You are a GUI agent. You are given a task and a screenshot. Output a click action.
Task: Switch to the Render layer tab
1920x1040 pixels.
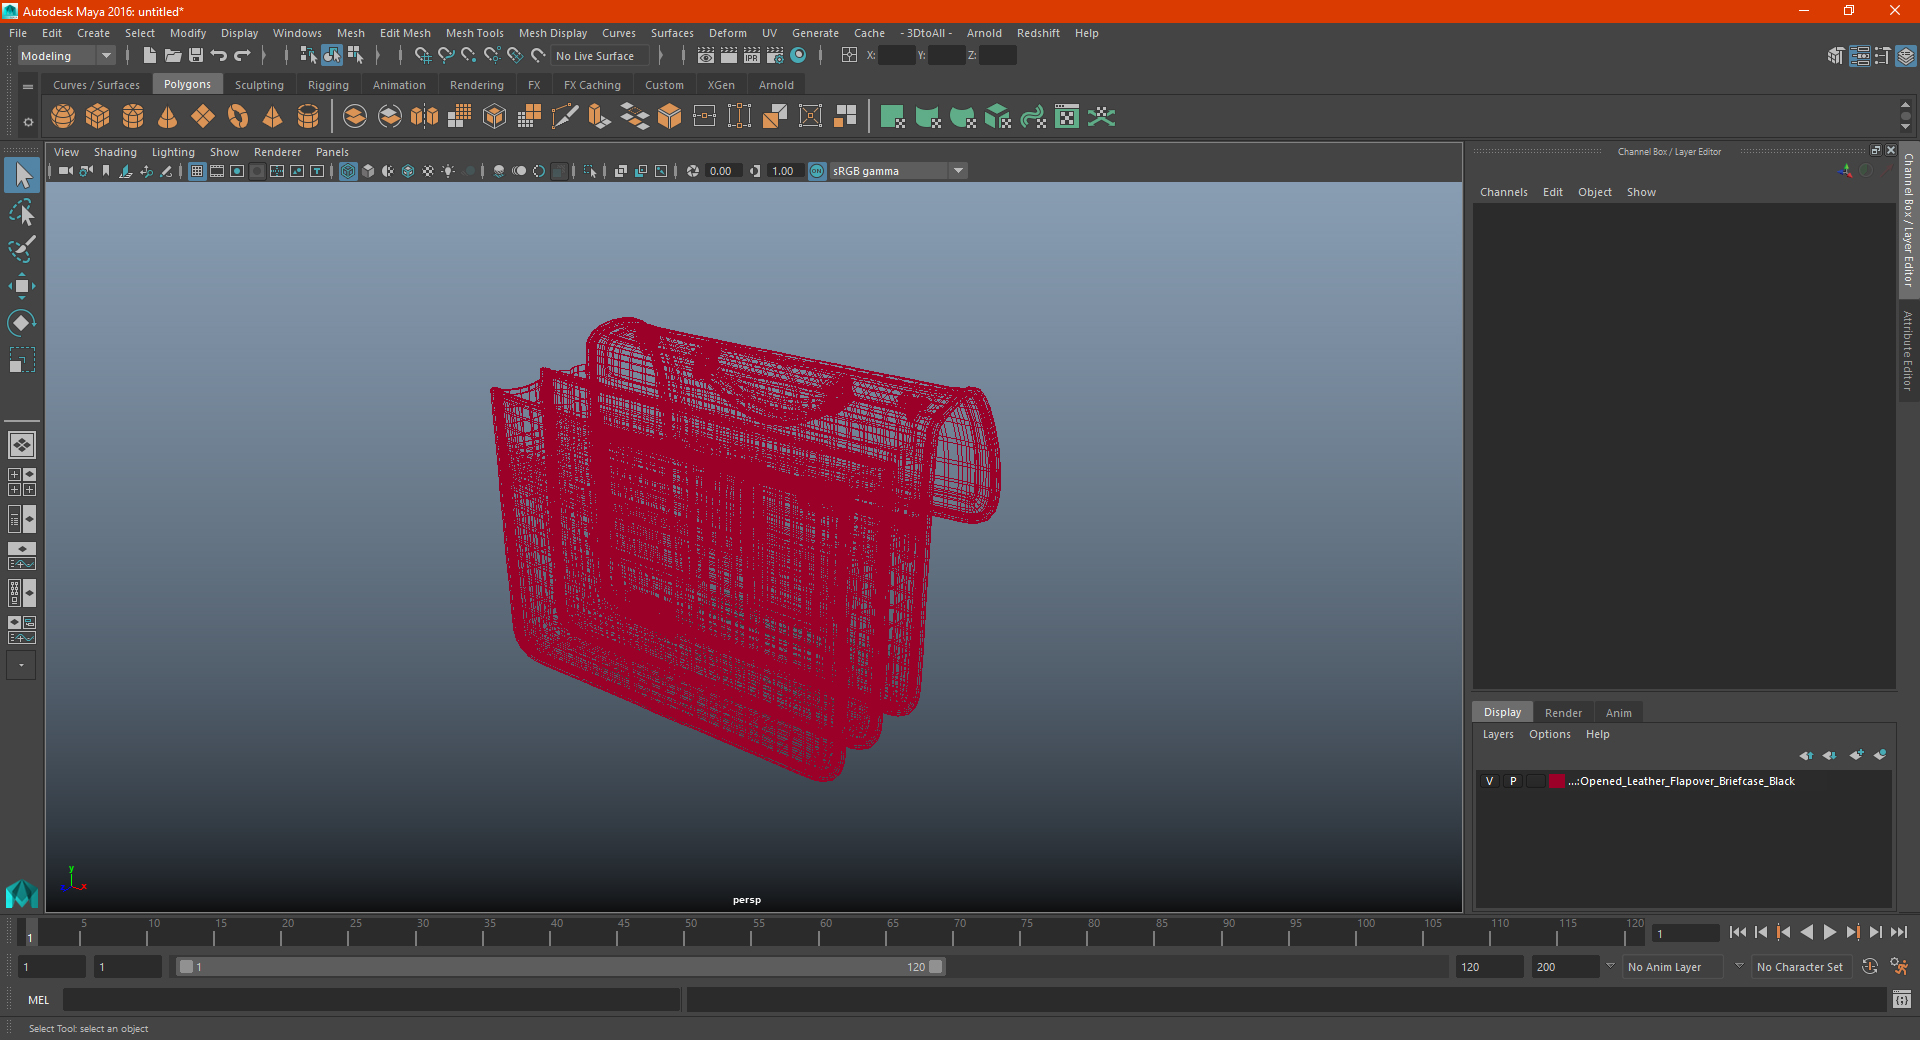(1563, 713)
